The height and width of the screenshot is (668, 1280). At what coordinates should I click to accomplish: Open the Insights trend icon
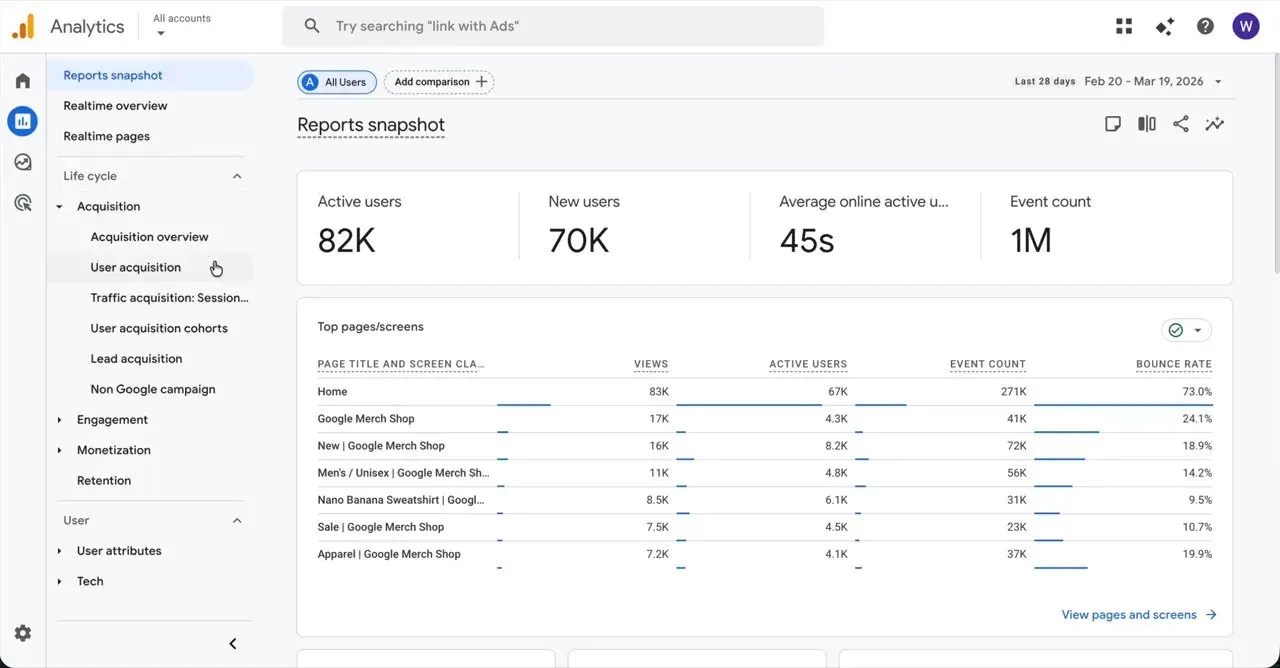click(1215, 124)
